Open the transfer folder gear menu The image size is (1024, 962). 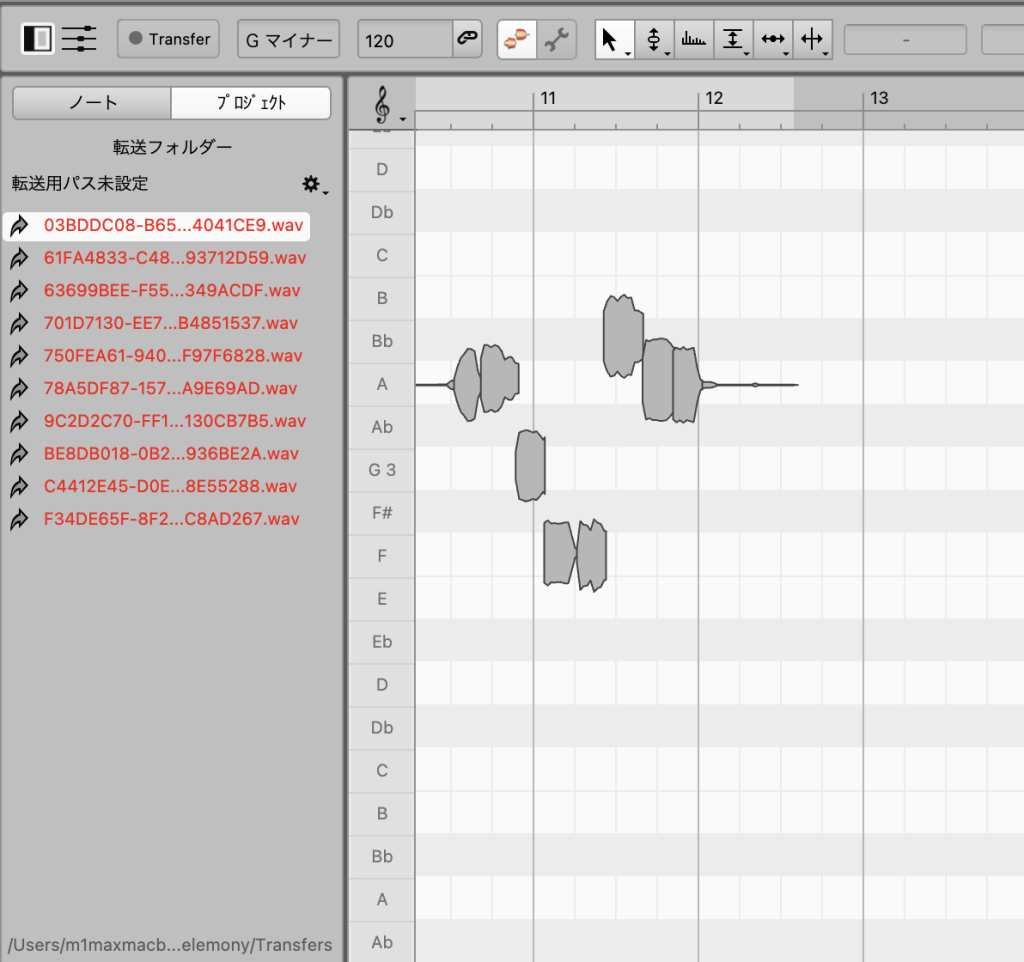(314, 184)
